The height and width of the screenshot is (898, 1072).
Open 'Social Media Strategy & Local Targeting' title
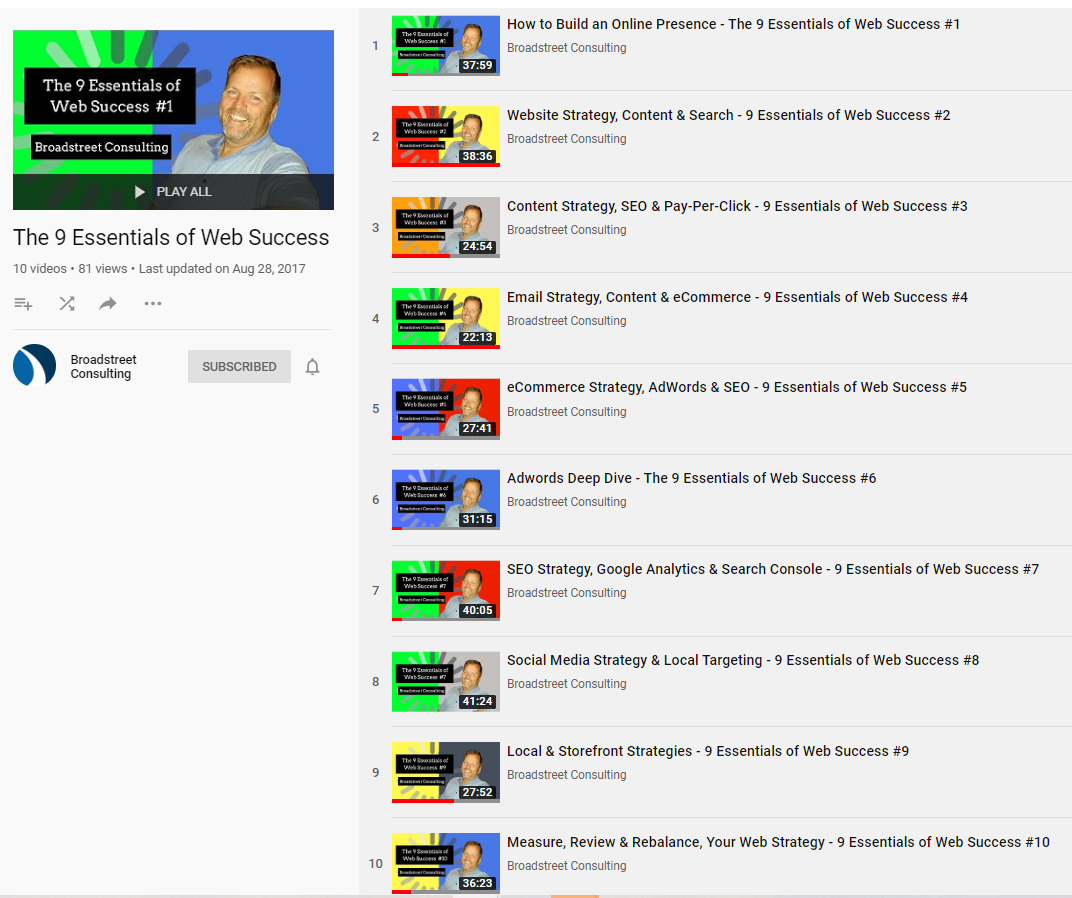pyautogui.click(x=743, y=661)
